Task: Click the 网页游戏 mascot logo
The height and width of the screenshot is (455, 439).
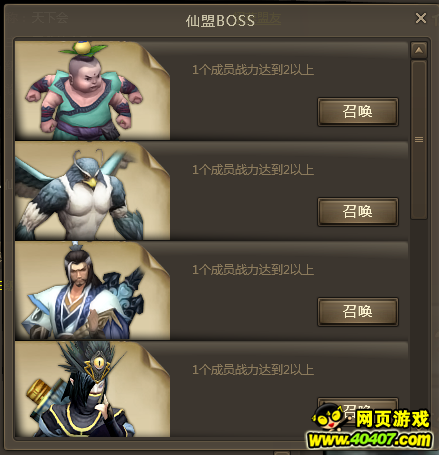Action: (x=371, y=418)
